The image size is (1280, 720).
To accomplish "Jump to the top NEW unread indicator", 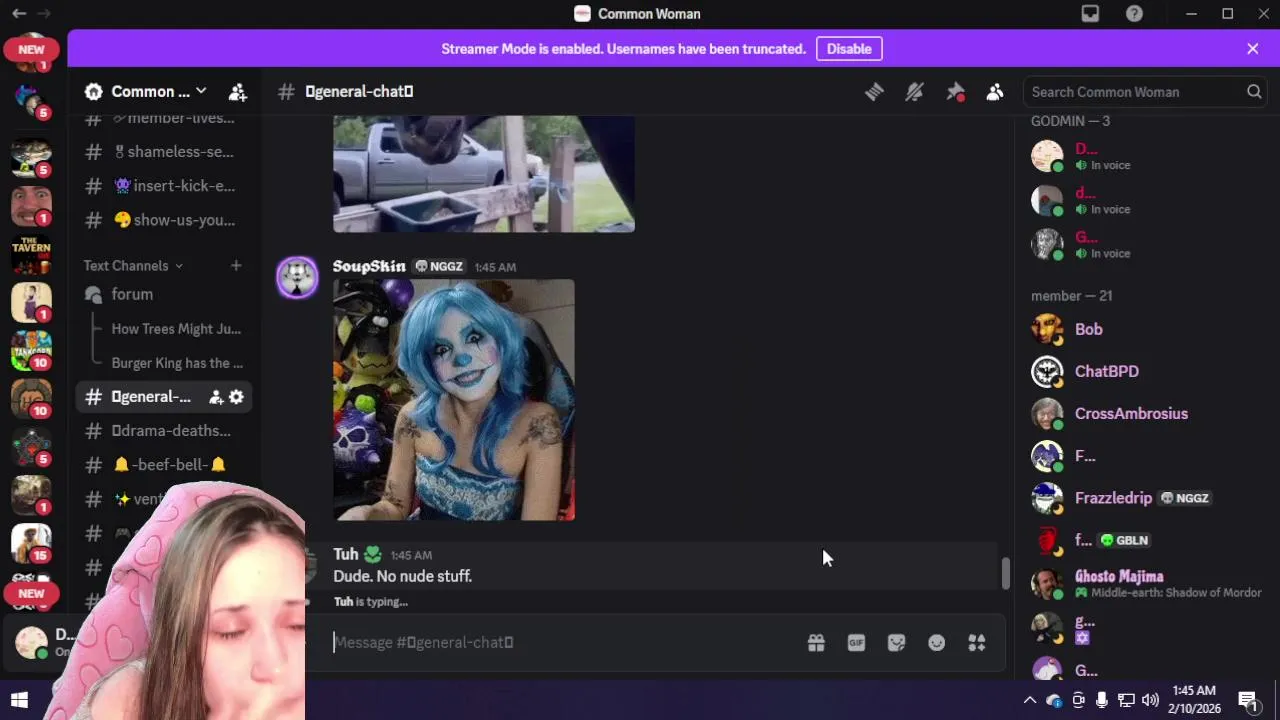I will tap(31, 49).
